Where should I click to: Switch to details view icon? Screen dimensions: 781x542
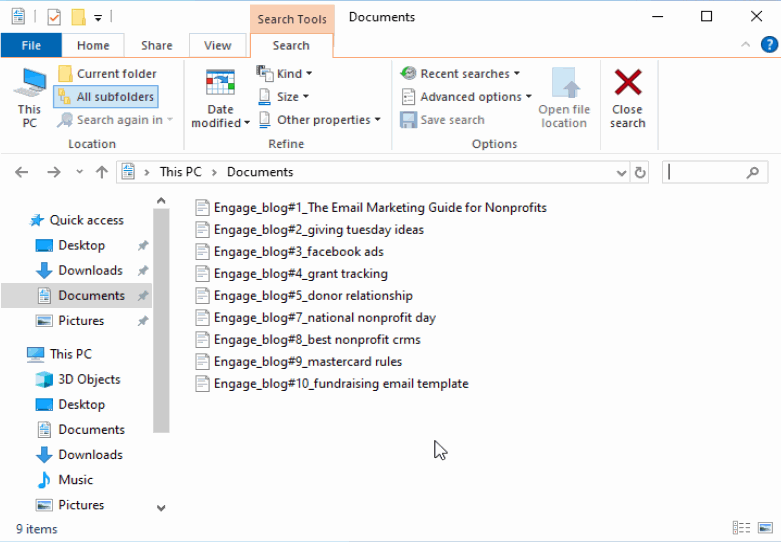[741, 528]
